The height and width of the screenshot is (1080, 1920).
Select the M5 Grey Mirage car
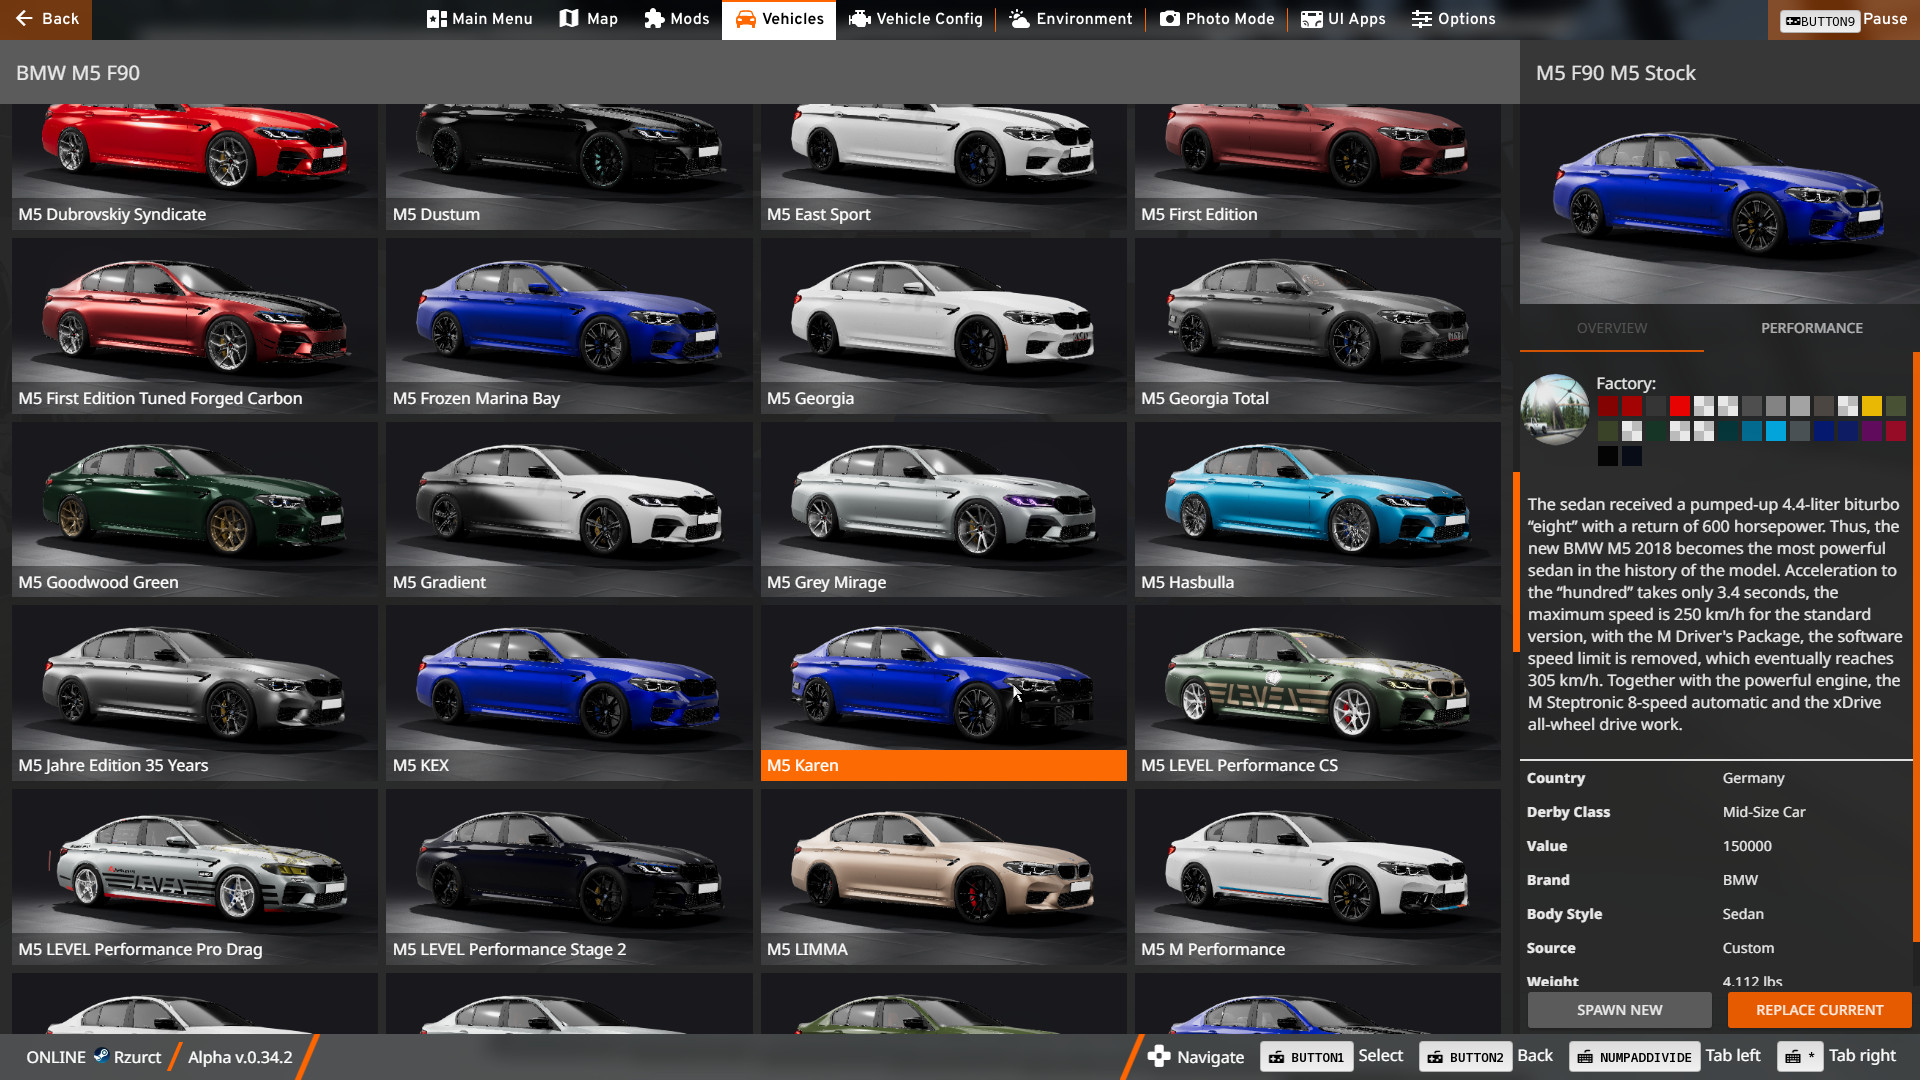[943, 510]
